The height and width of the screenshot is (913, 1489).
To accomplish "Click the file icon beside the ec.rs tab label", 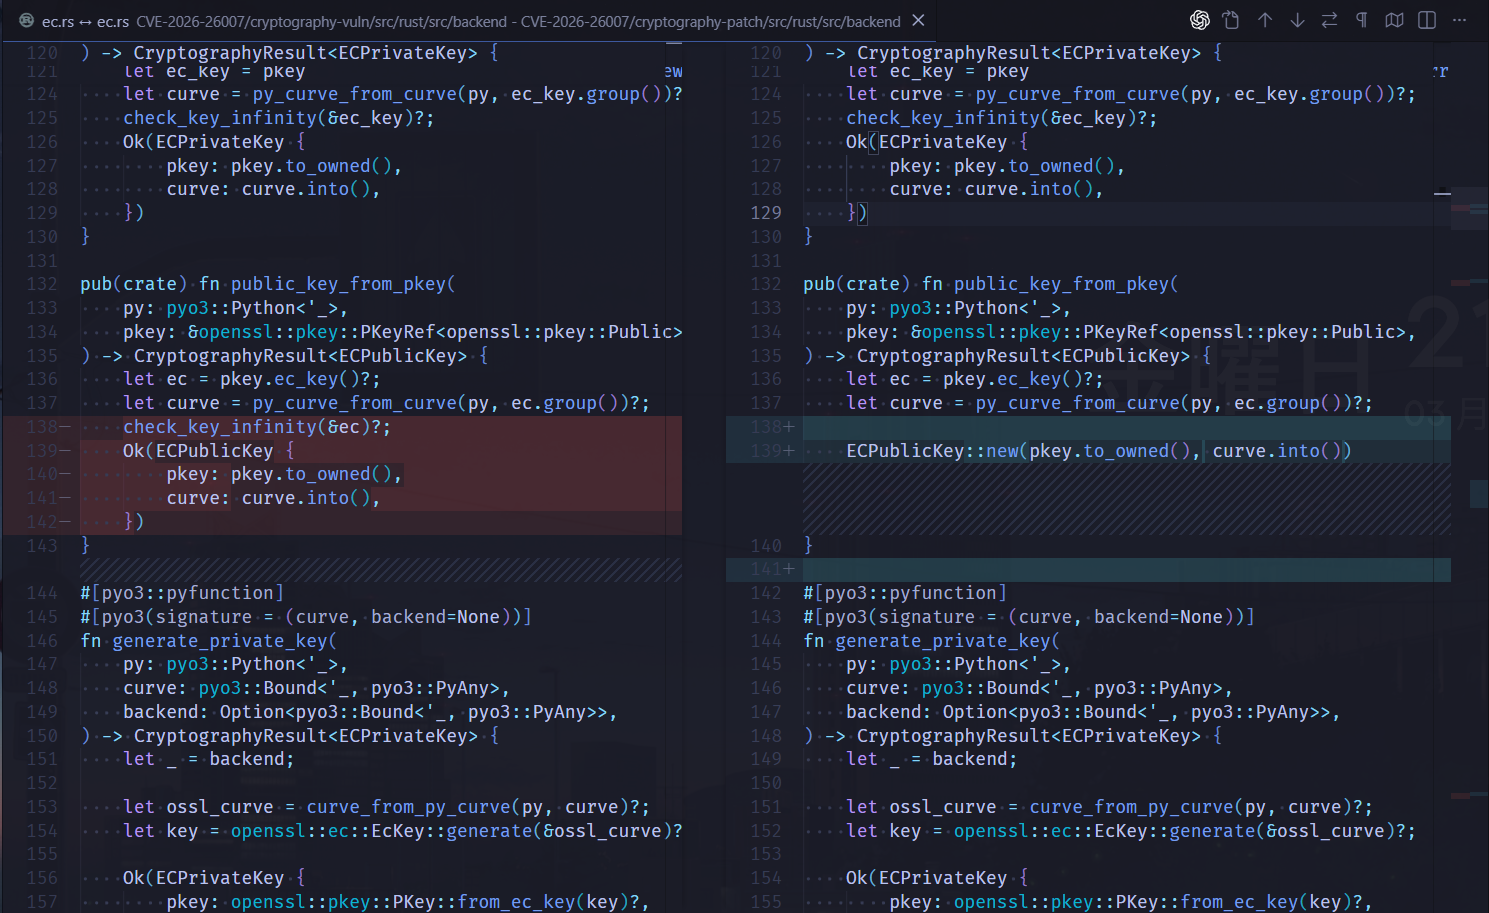I will click(x=25, y=18).
